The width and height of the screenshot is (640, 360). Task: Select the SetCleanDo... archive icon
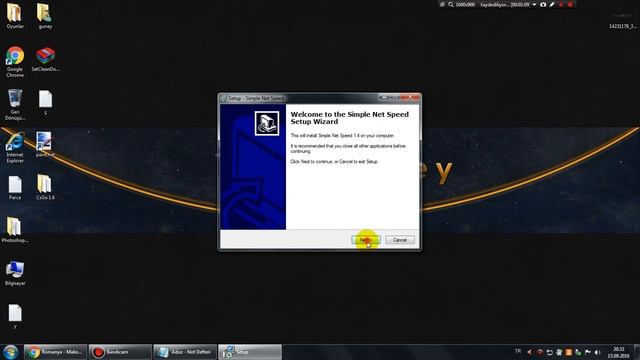[x=45, y=60]
